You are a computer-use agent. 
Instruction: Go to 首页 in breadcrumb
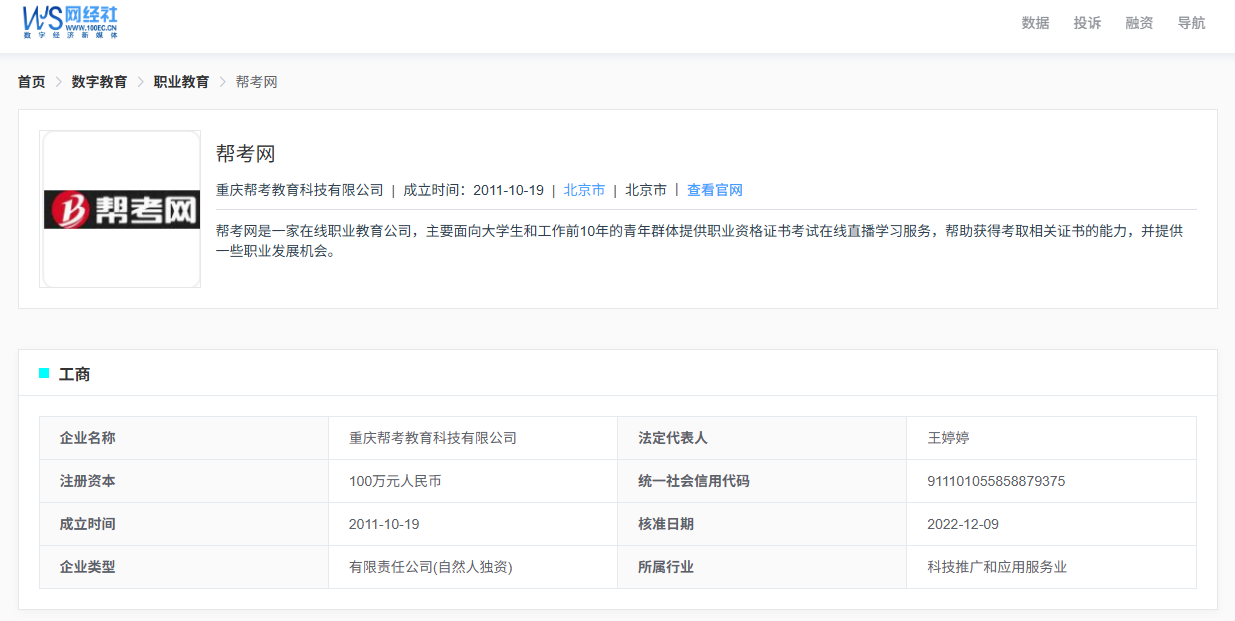click(x=31, y=82)
